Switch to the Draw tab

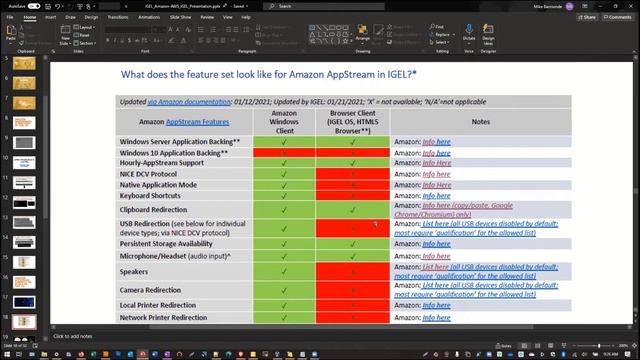click(x=70, y=17)
